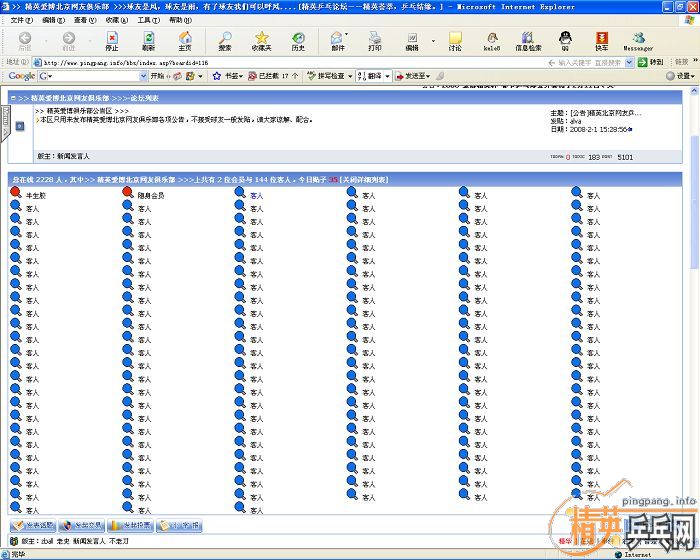Collapse the 论坛列表 section box icon
The height and width of the screenshot is (560, 700).
coord(14,98)
